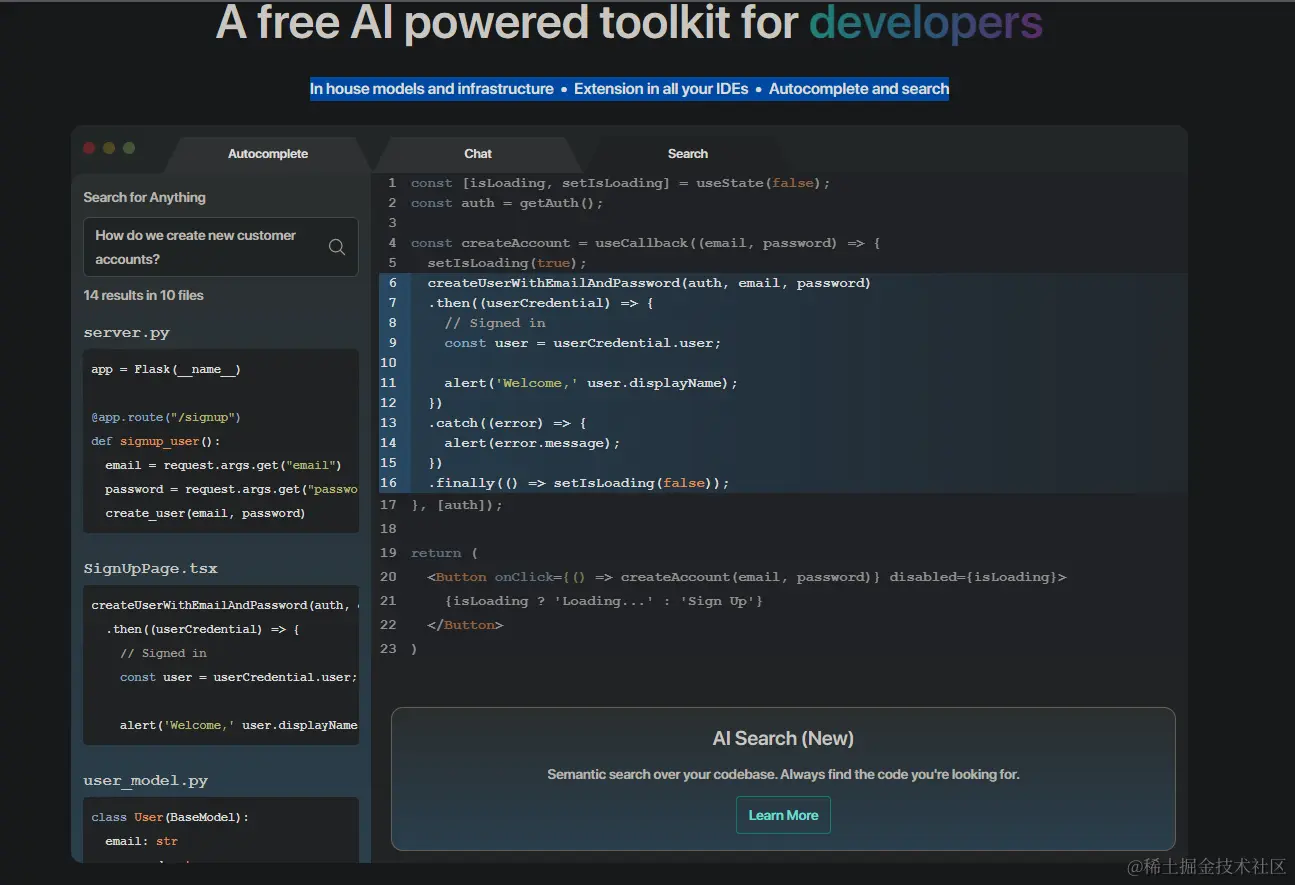Click the green window dot

[129, 148]
